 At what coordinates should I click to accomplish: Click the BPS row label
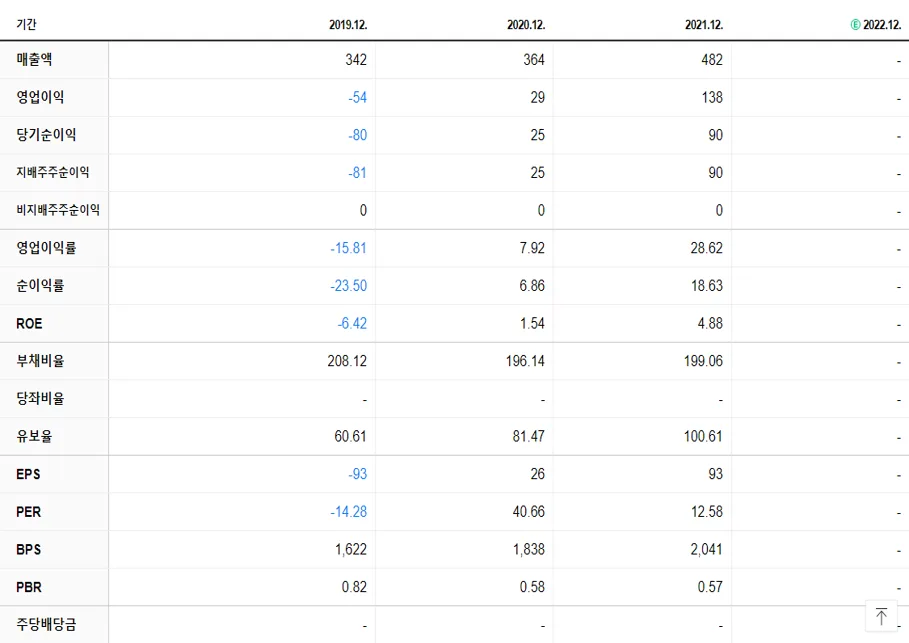pyautogui.click(x=28, y=550)
